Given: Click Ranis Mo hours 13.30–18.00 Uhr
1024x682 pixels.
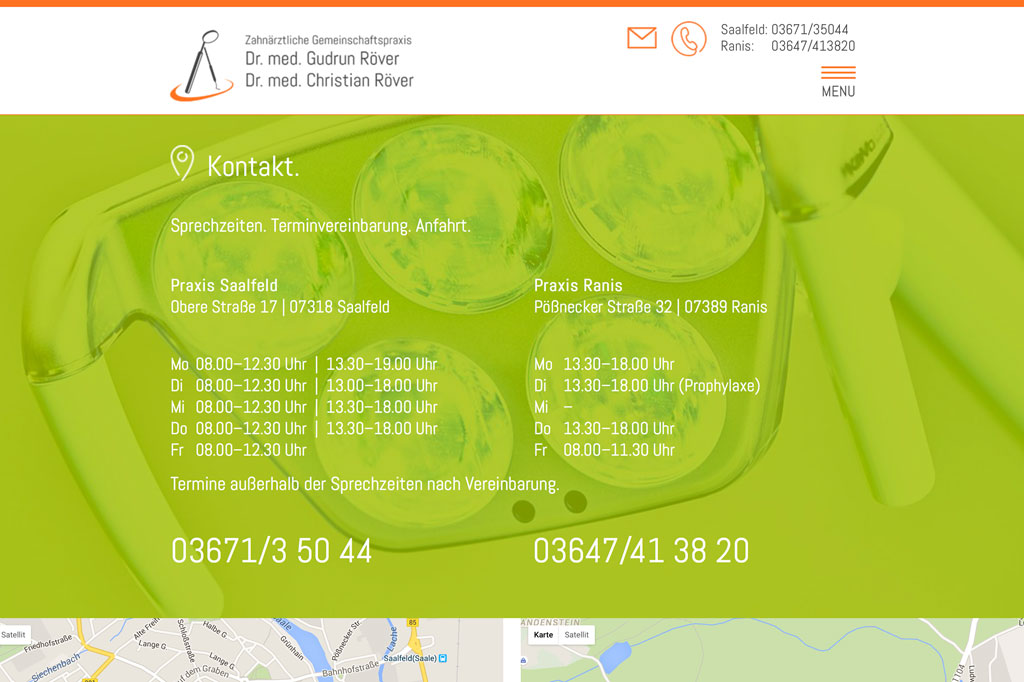Looking at the screenshot, I should click(x=619, y=364).
